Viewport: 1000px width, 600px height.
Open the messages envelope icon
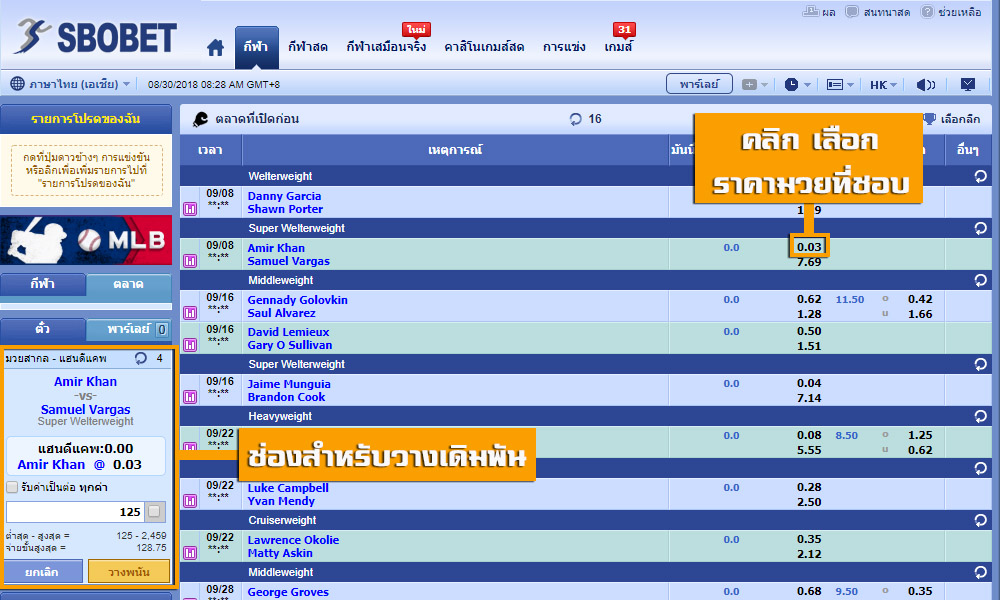[968, 84]
